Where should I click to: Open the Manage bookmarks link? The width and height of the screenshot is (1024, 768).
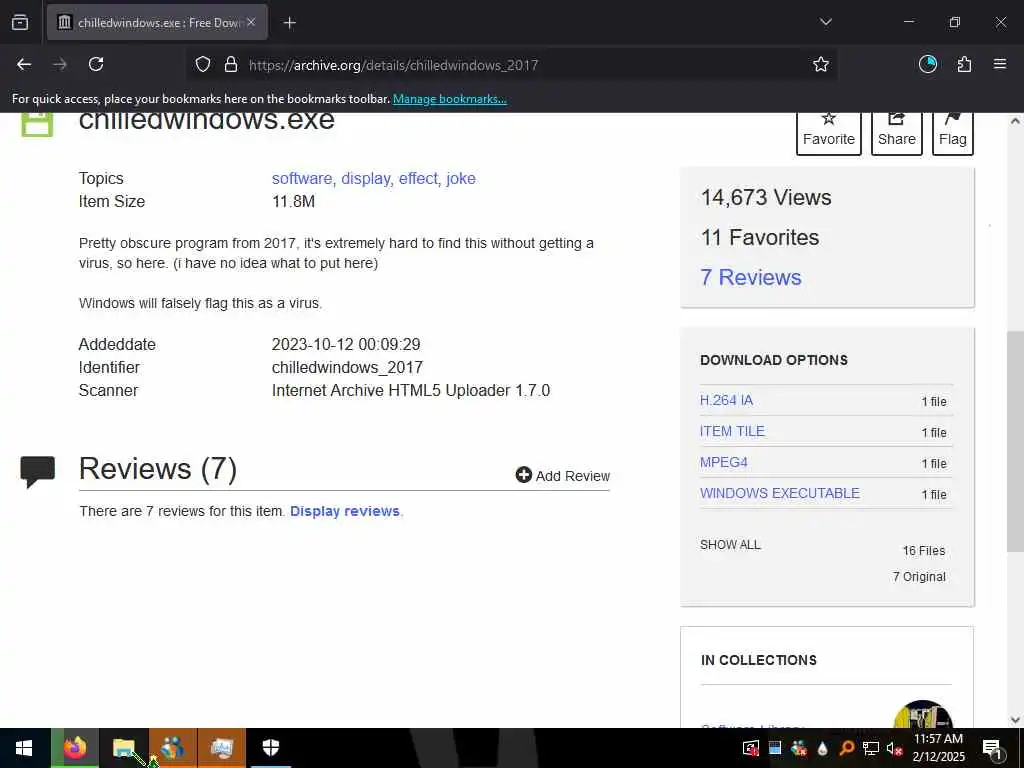coord(450,99)
